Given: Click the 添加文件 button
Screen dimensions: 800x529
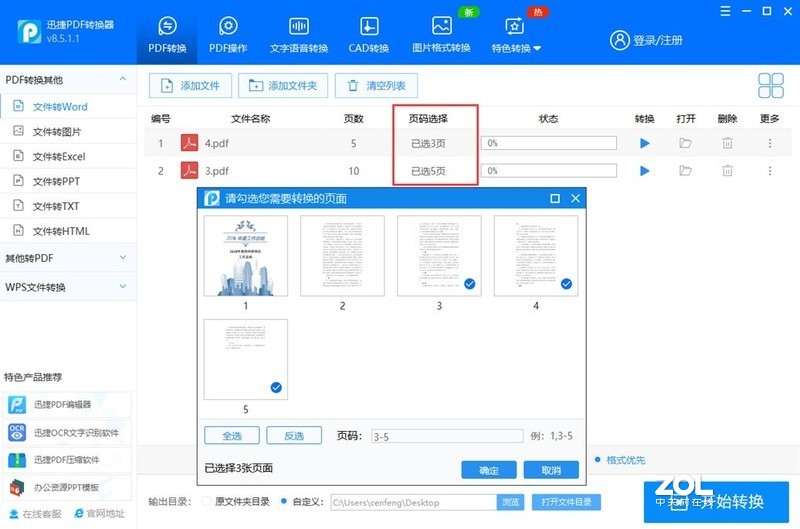Looking at the screenshot, I should click(x=190, y=85).
